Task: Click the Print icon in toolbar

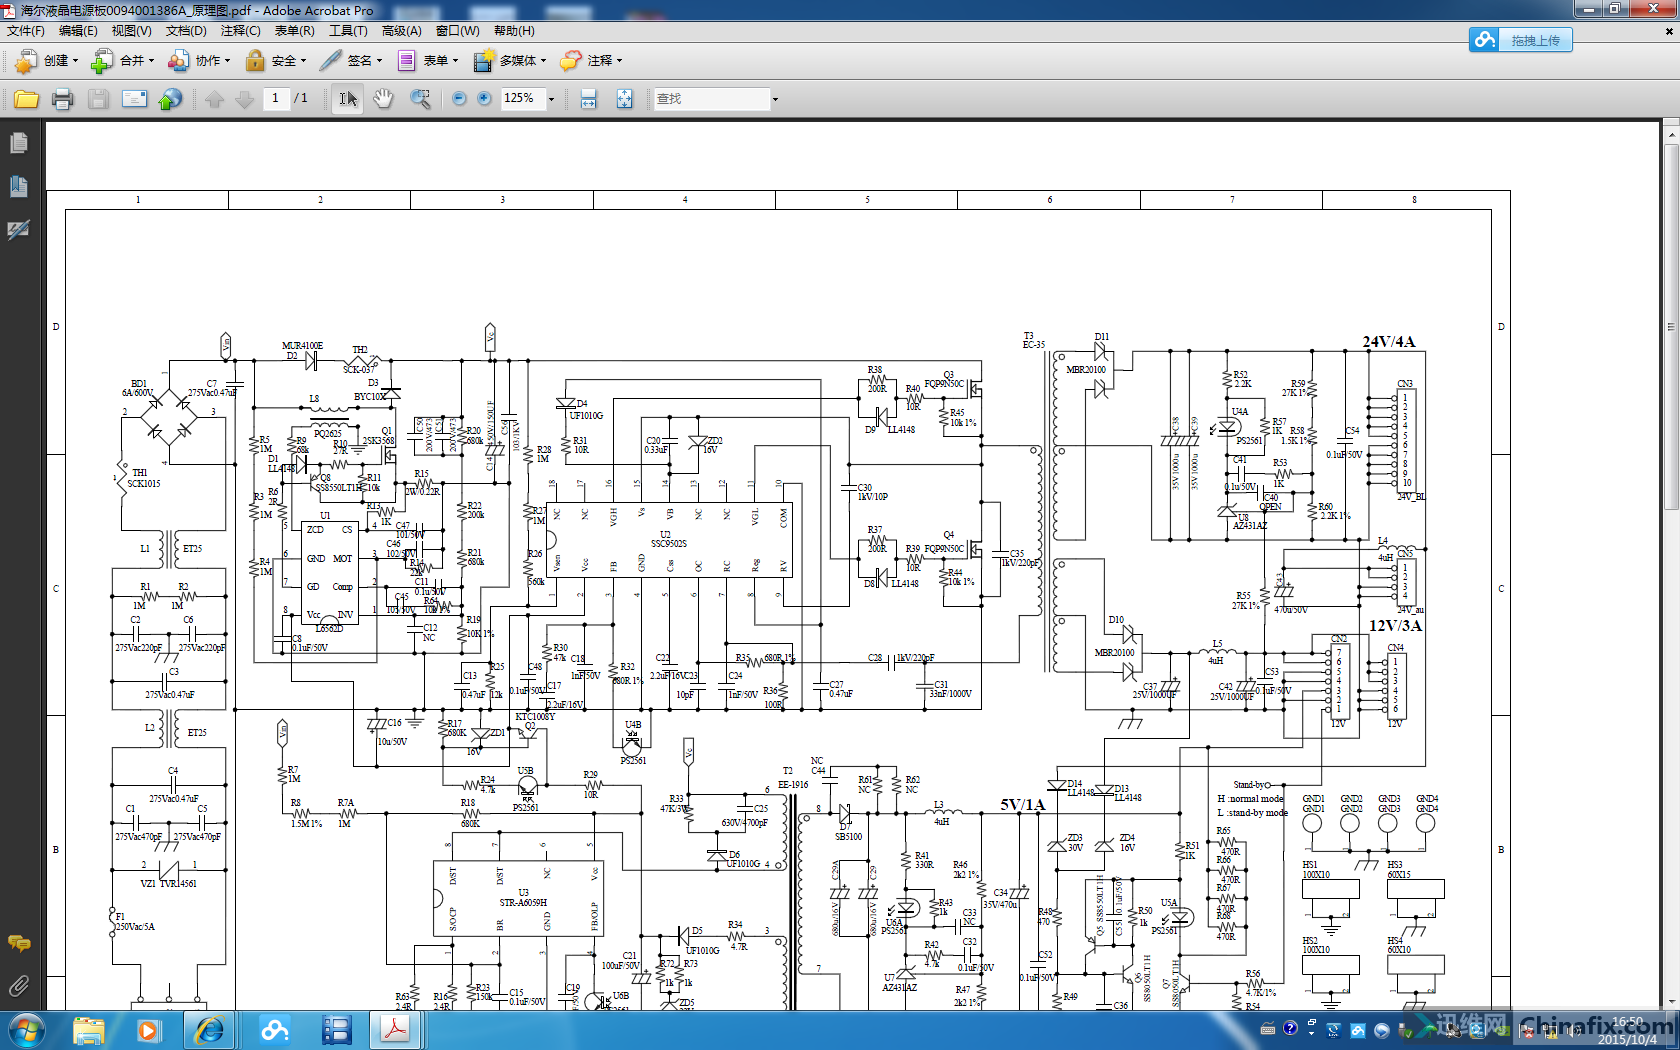Action: tap(62, 99)
